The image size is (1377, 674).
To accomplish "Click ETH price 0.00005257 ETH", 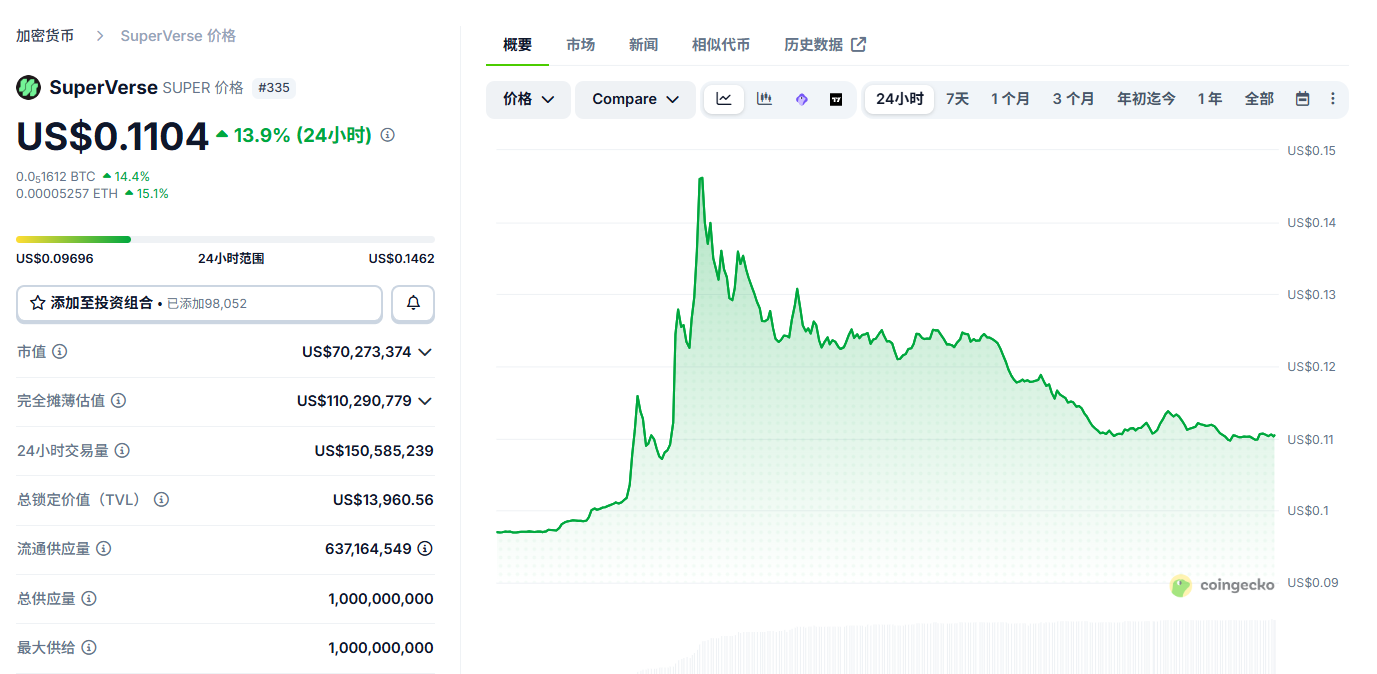I will tap(67, 194).
